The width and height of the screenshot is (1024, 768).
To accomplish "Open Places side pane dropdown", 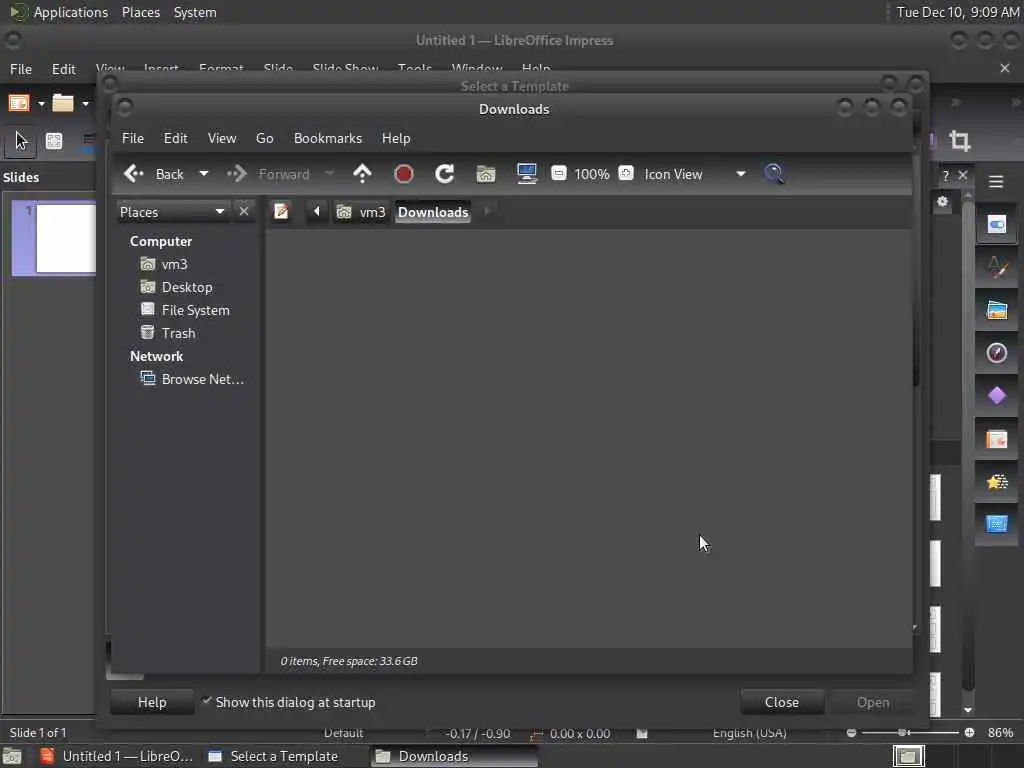I will pos(172,212).
